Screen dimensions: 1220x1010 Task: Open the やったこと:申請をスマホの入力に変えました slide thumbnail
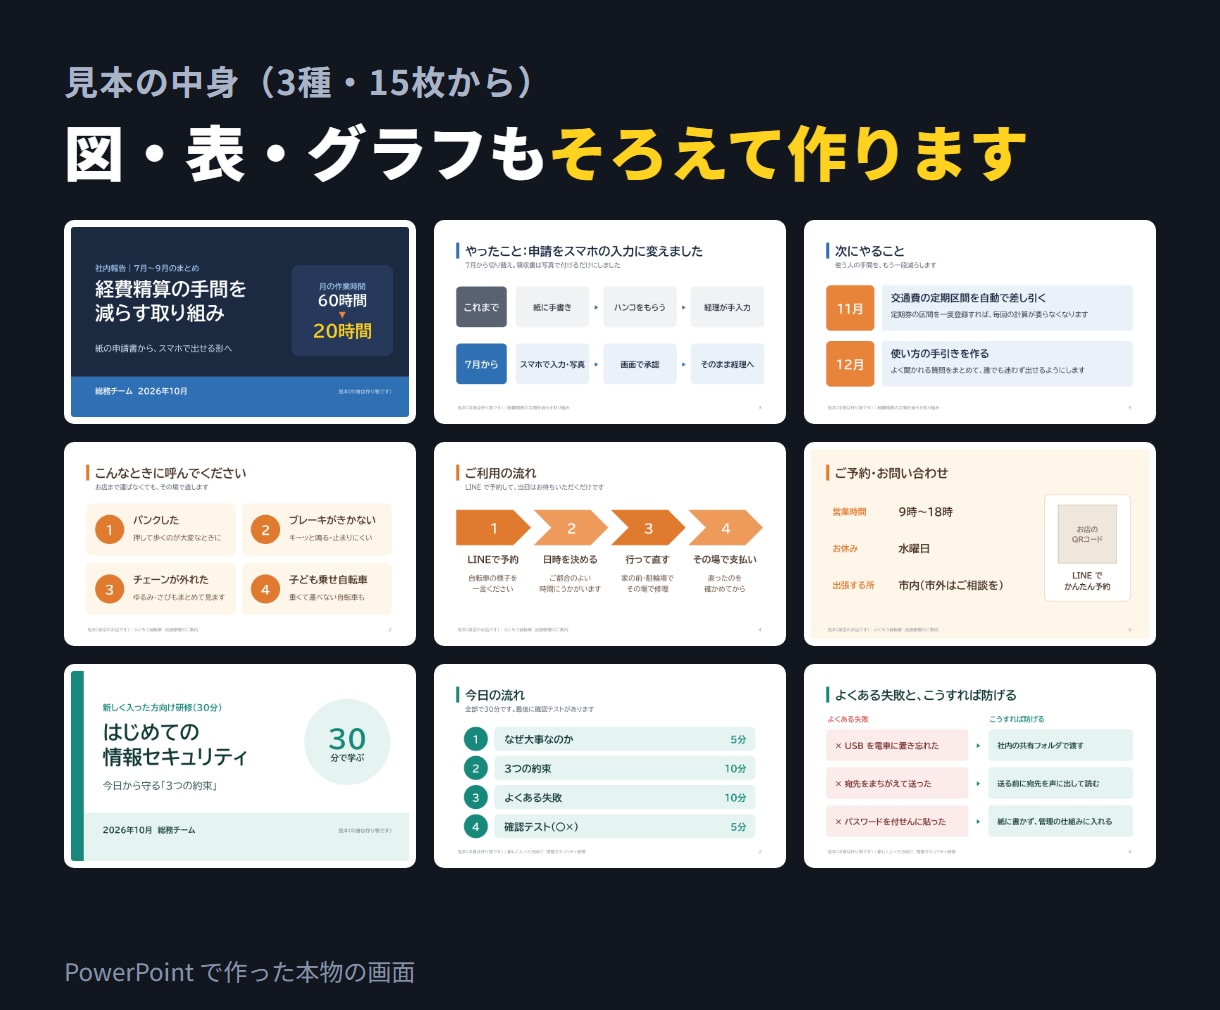(x=610, y=322)
